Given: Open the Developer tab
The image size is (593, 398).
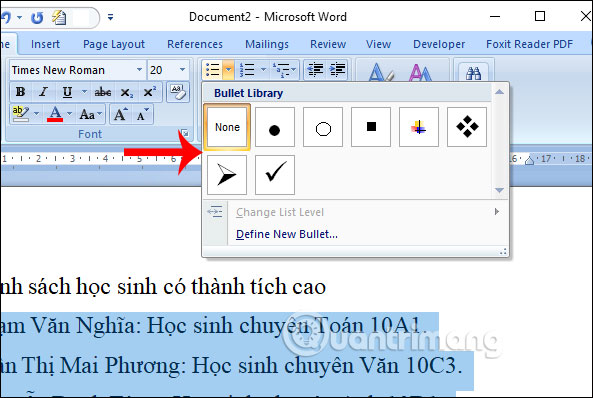Looking at the screenshot, I should 439,44.
